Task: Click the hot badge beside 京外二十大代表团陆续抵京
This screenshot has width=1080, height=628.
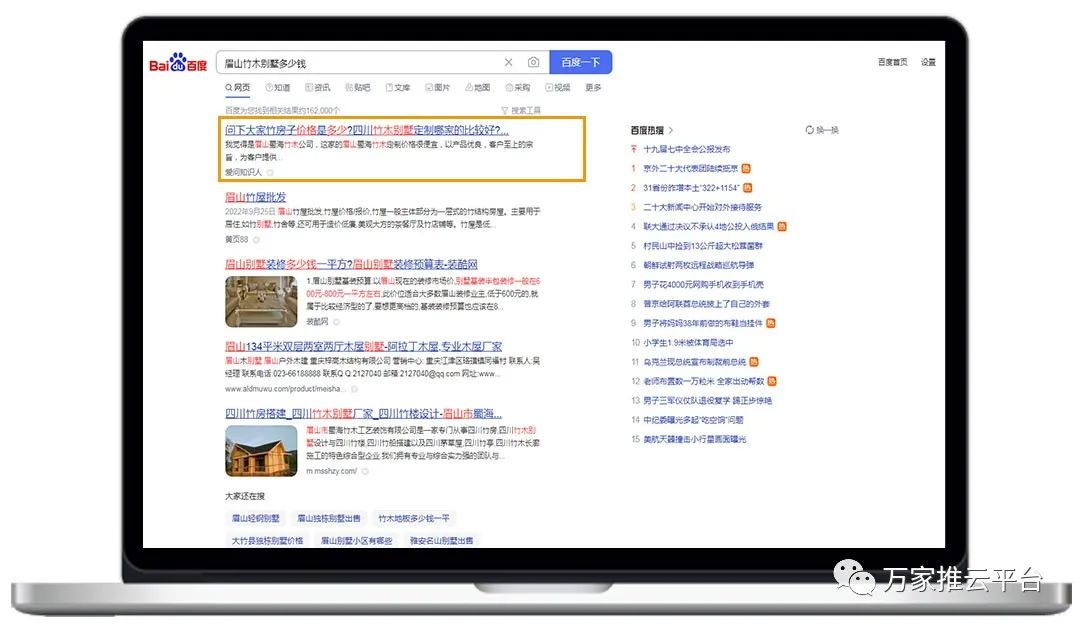Action: pyautogui.click(x=746, y=169)
